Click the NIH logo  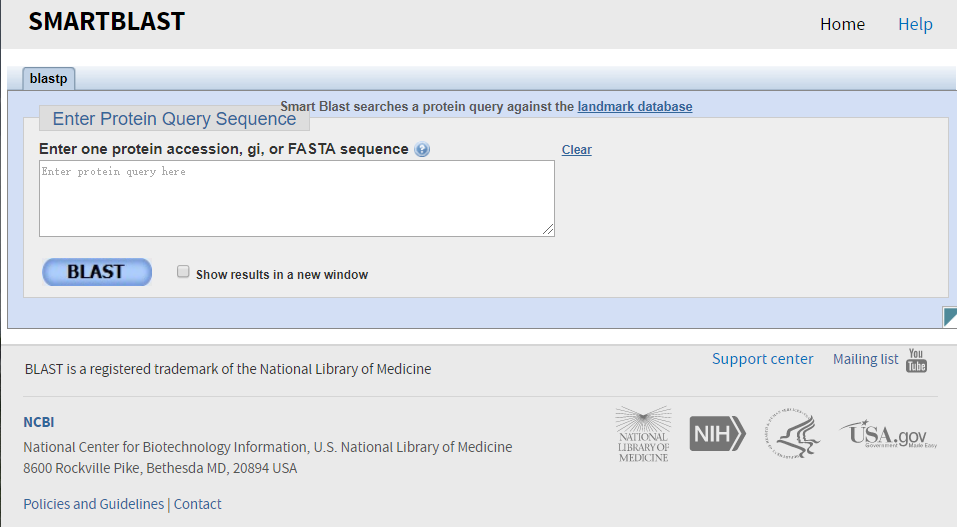tap(717, 433)
